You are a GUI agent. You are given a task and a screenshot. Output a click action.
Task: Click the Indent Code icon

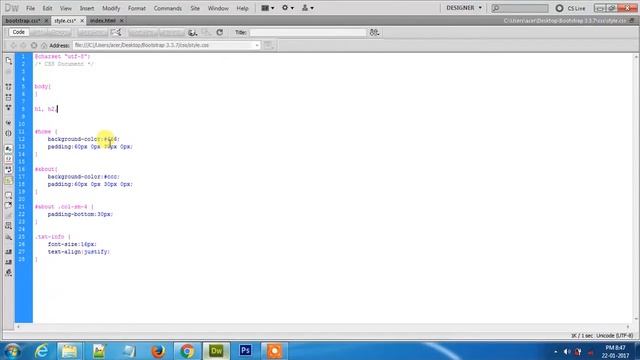point(9,252)
